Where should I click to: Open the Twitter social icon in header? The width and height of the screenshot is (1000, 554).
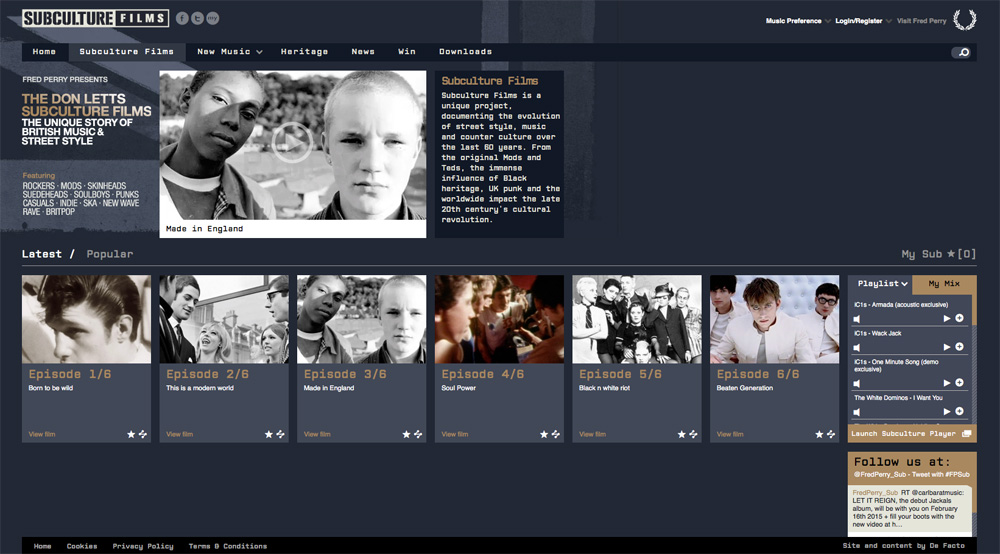click(x=197, y=18)
